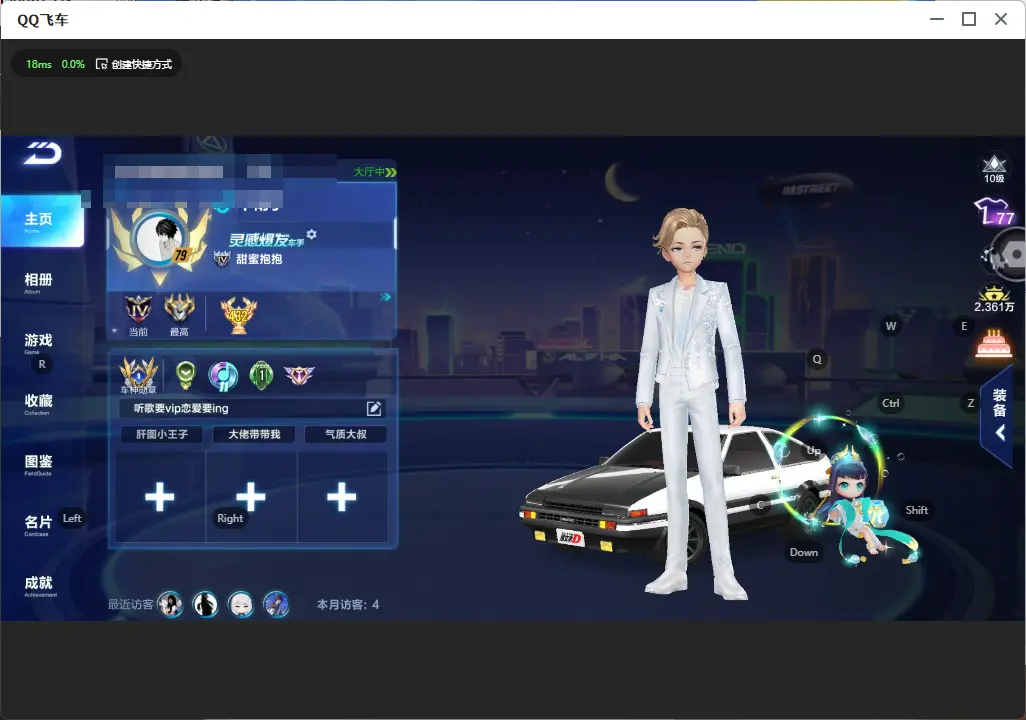The image size is (1026, 720).
Task: Open third recent visitor avatar, white hair
Action: pos(241,604)
